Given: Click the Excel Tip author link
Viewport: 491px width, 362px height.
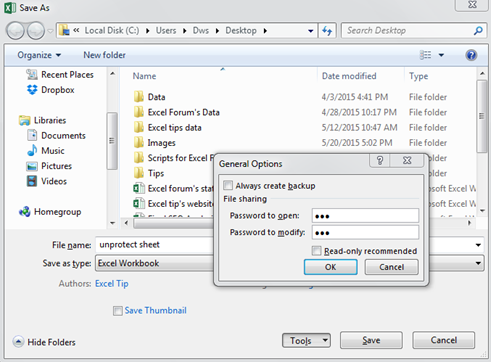Looking at the screenshot, I should 112,284.
